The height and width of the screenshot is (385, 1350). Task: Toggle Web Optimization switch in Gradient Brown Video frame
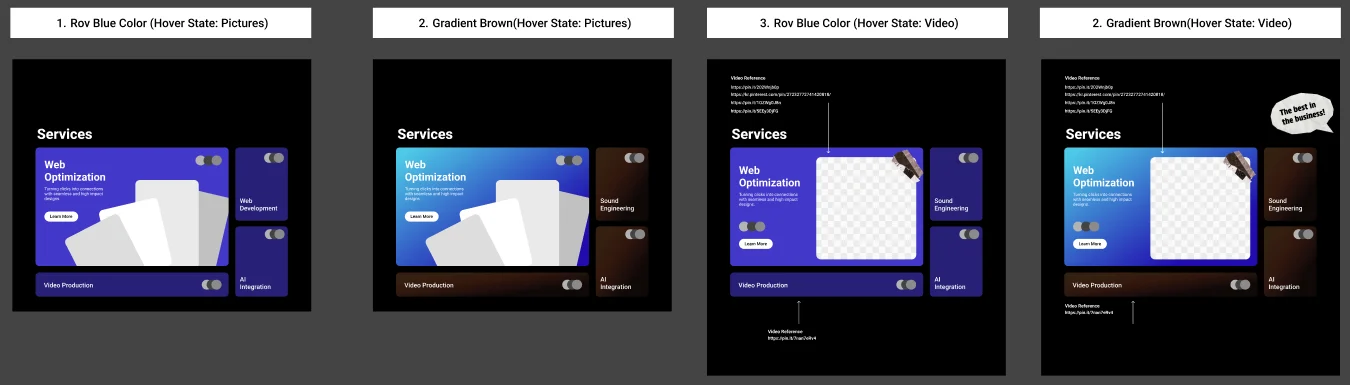[1086, 226]
